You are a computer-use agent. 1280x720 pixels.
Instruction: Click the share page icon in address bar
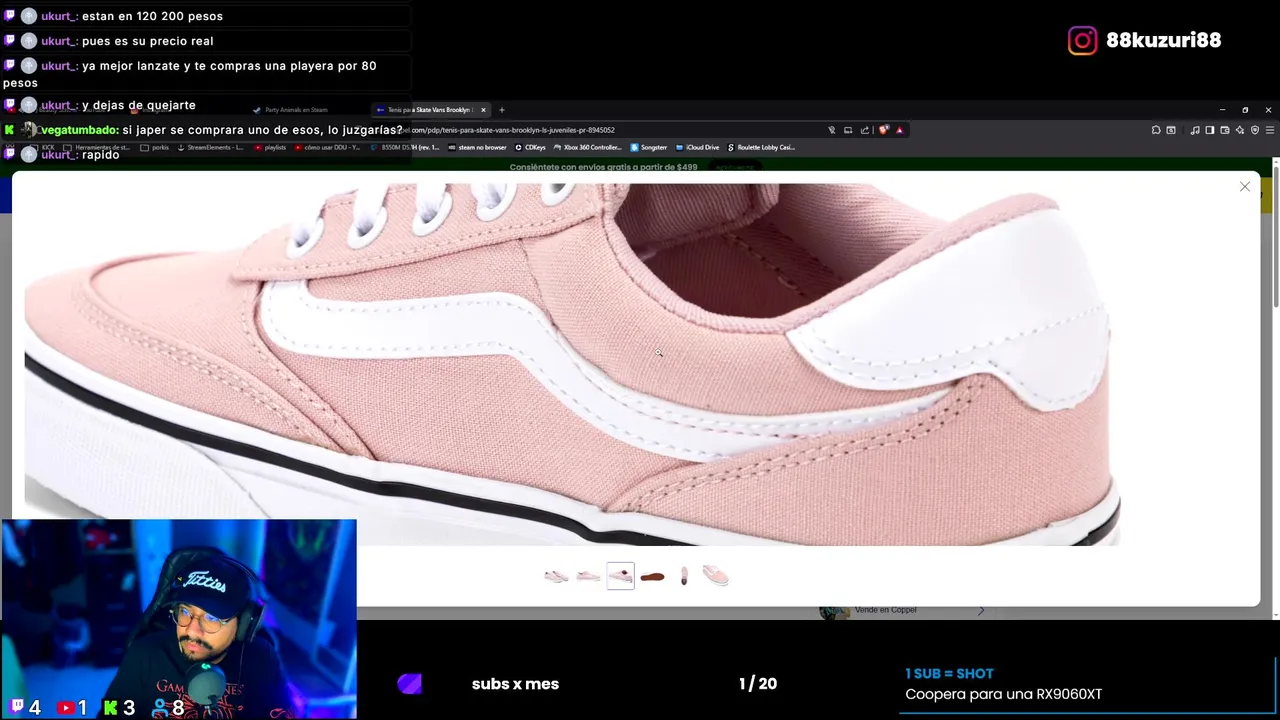click(x=865, y=130)
